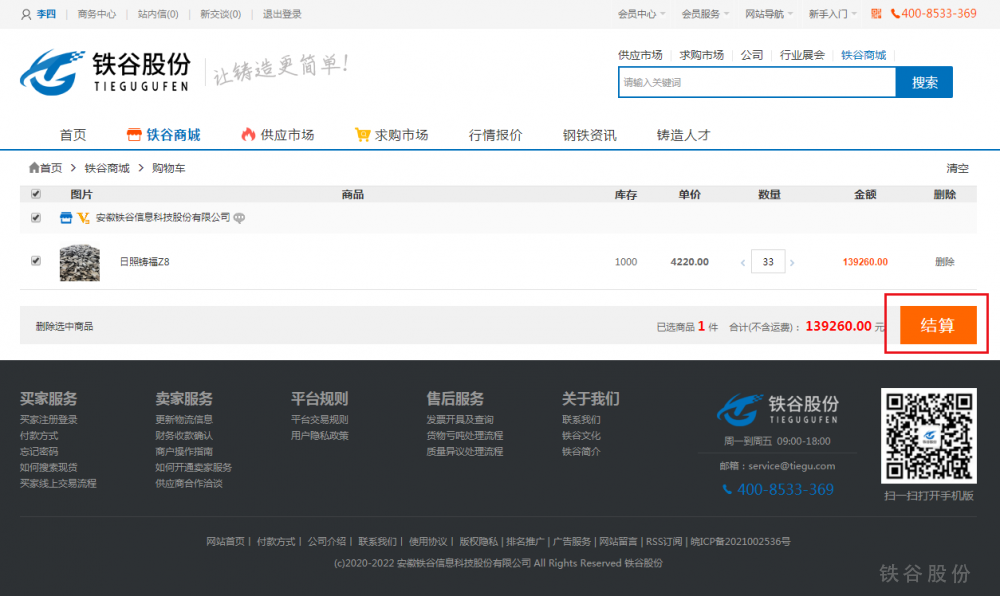Click the home icon in breadcrumb
The height and width of the screenshot is (596, 1000).
click(x=34, y=168)
